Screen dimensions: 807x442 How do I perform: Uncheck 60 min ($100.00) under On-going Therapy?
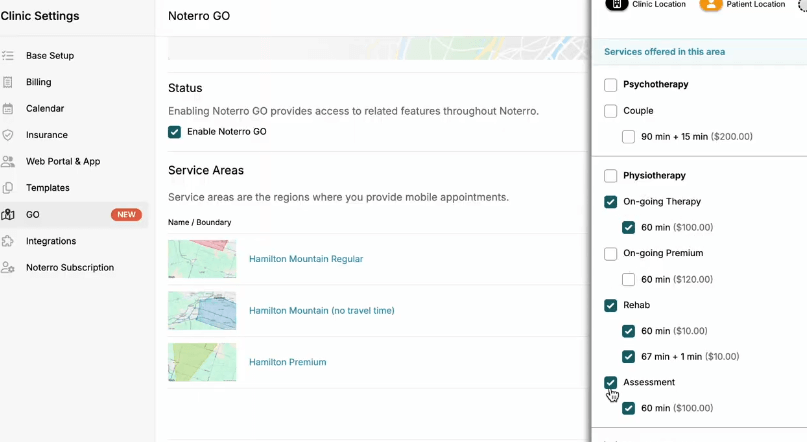(x=628, y=227)
